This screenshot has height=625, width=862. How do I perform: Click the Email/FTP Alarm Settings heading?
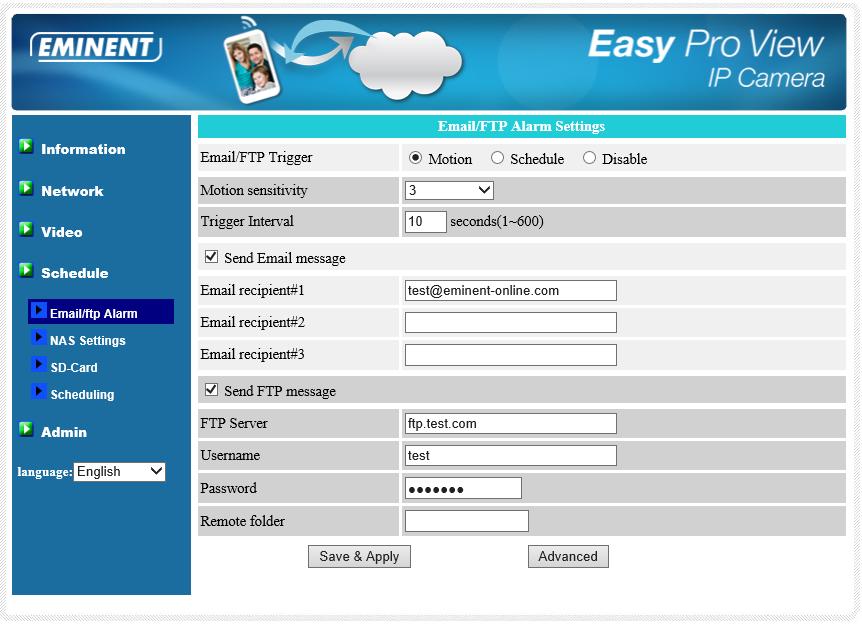[x=521, y=126]
